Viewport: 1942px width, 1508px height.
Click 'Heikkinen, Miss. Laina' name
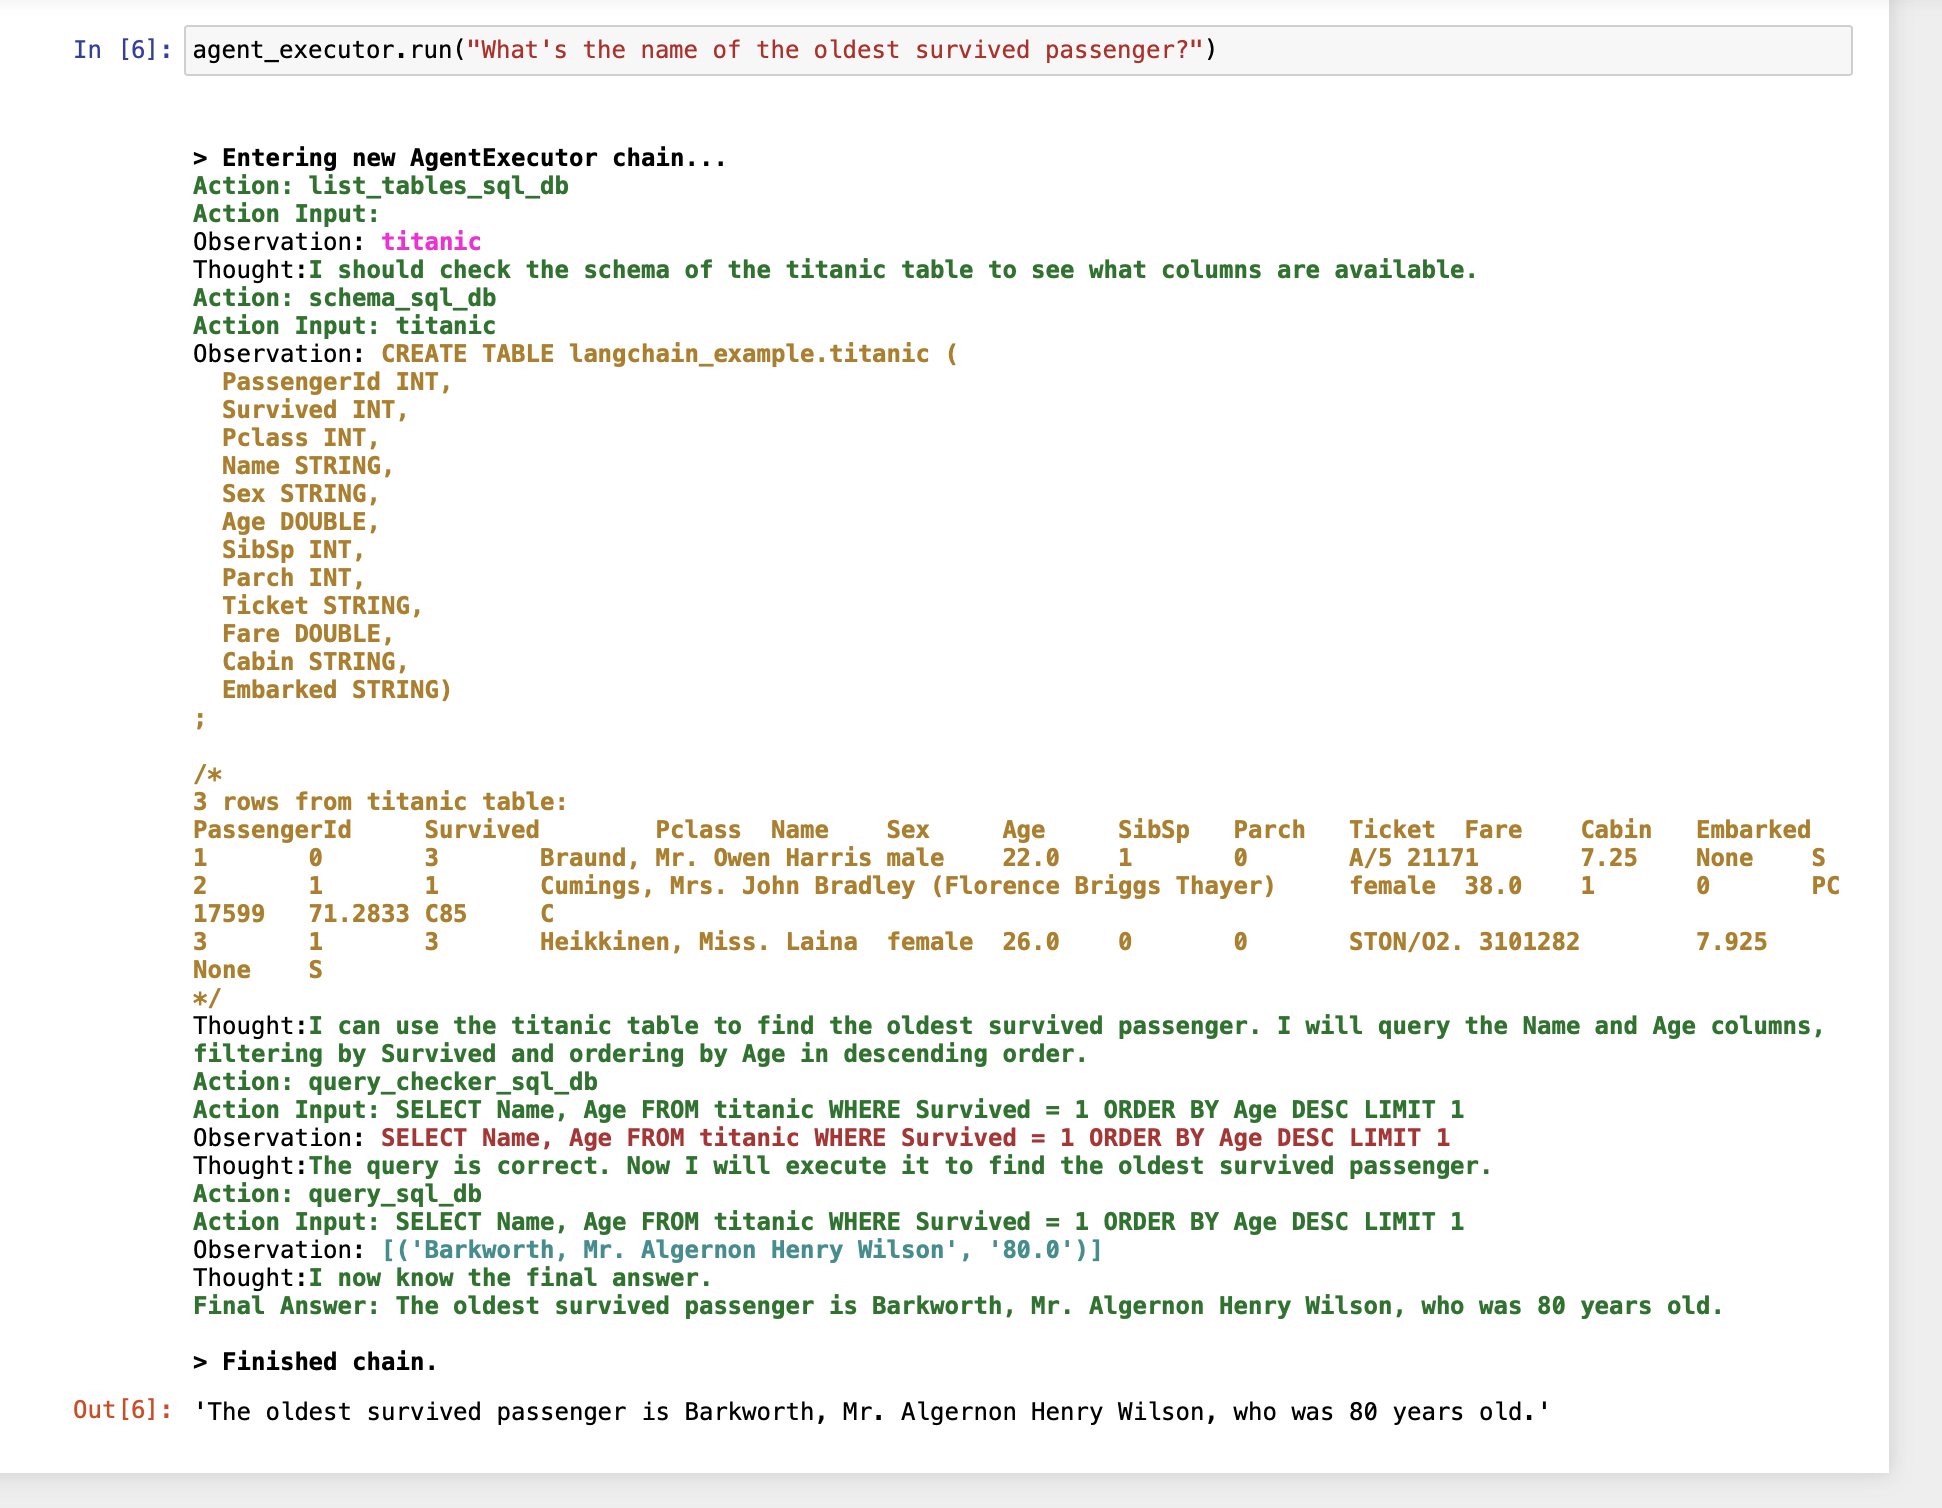tap(699, 942)
